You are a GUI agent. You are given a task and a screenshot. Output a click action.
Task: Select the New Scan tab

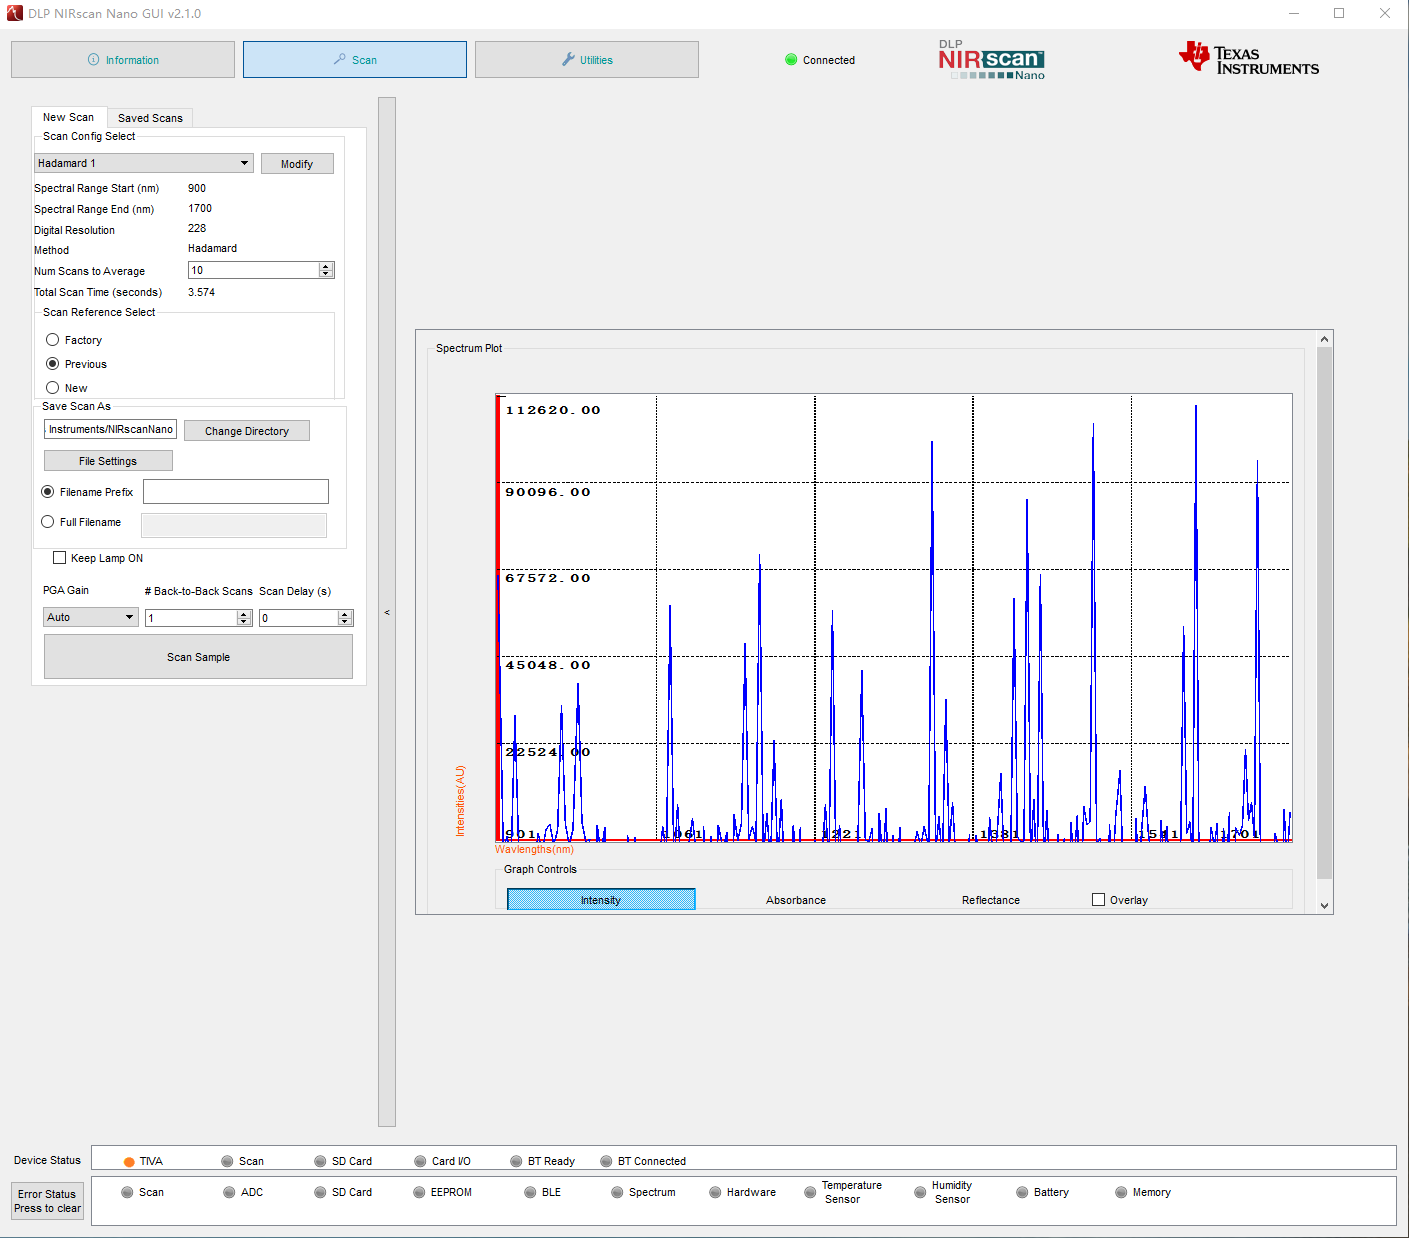[68, 117]
